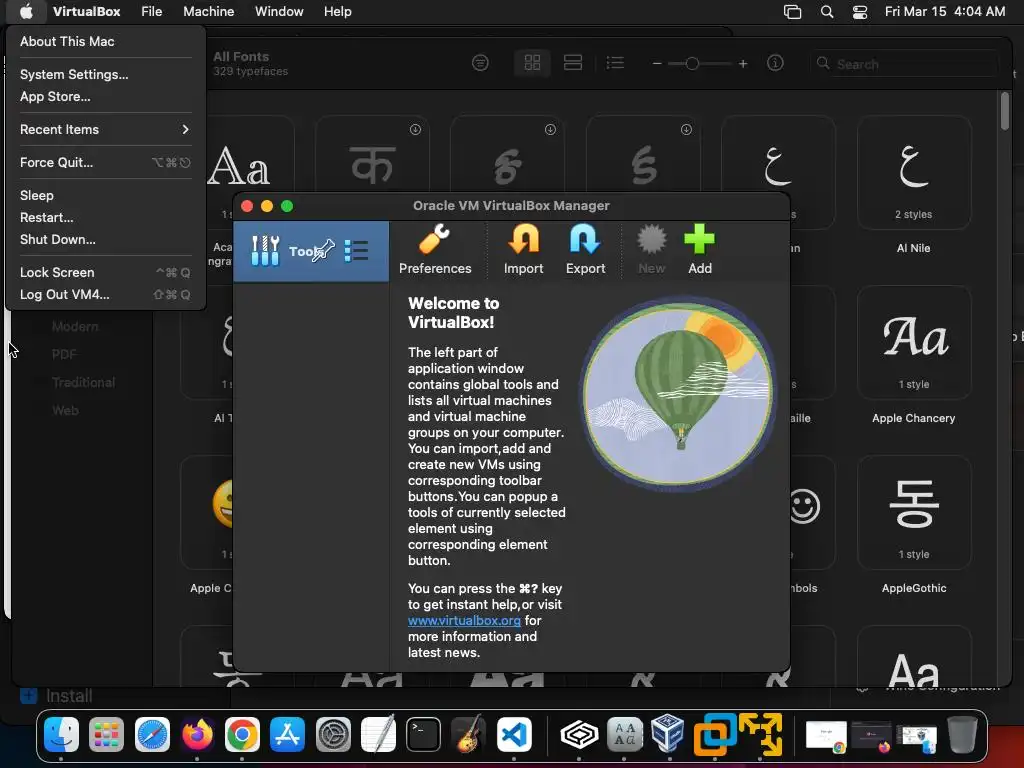Open Google Chrome from the Dock
The width and height of the screenshot is (1024, 768).
[x=242, y=735]
